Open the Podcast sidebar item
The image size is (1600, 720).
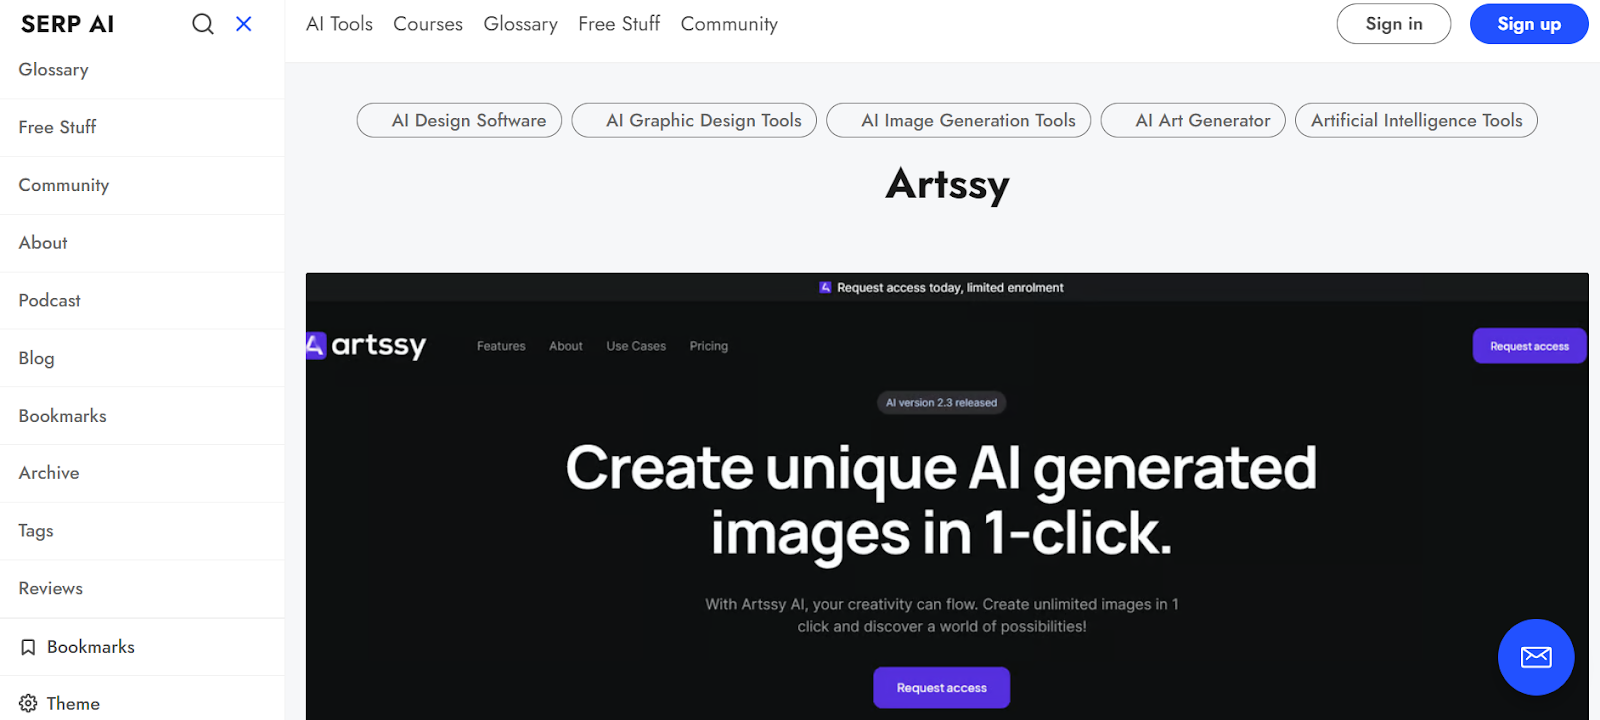pyautogui.click(x=142, y=300)
